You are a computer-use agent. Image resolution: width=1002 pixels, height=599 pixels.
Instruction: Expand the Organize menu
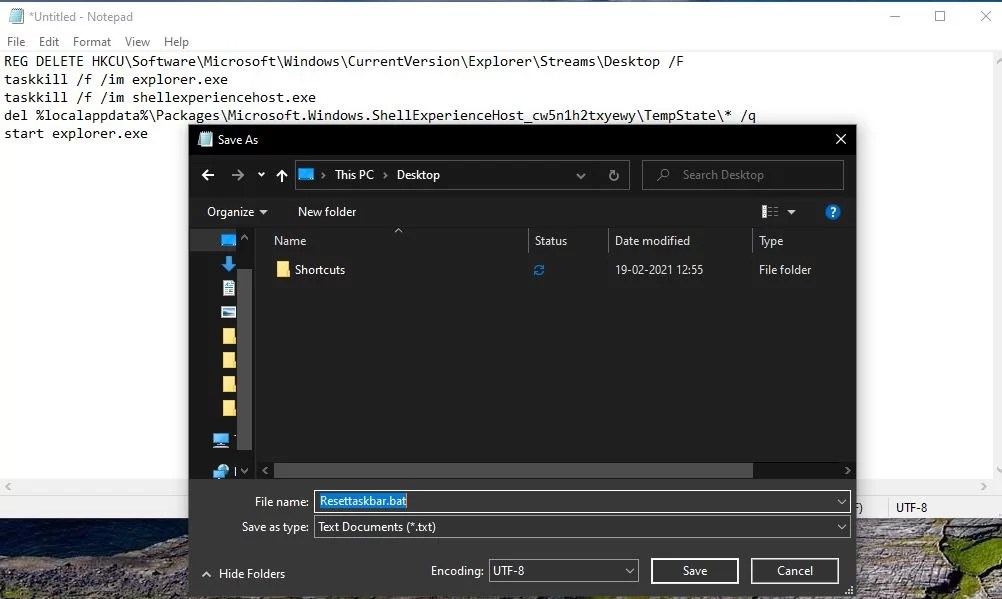coord(236,211)
